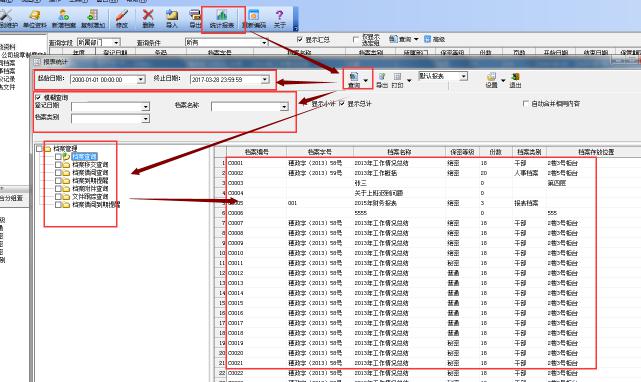The width and height of the screenshot is (641, 382).
Task: Click the 报表档案 cell in row 5
Action: (x=529, y=203)
